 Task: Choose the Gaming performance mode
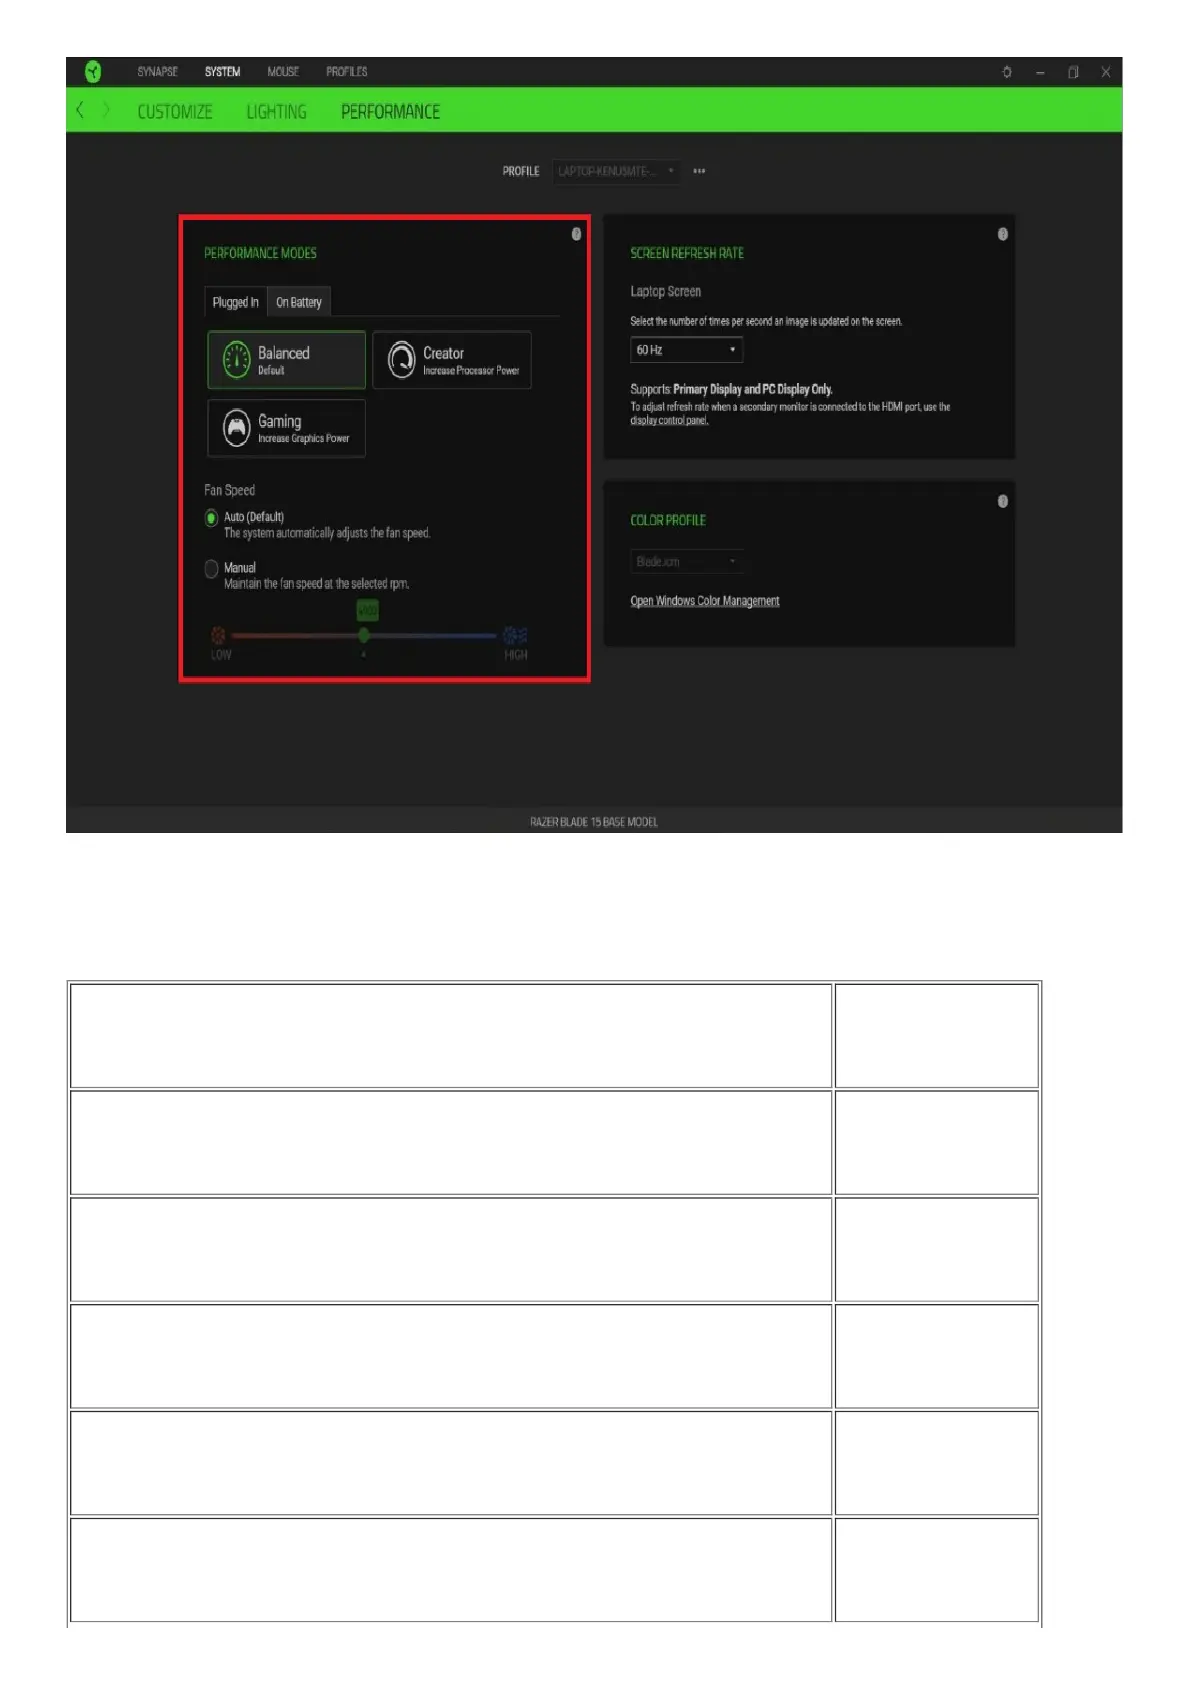tap(287, 428)
